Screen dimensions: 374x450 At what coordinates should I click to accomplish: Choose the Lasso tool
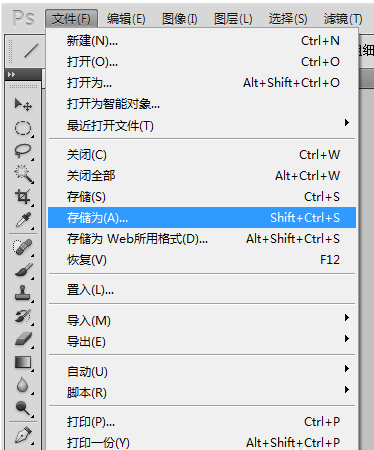pos(23,151)
